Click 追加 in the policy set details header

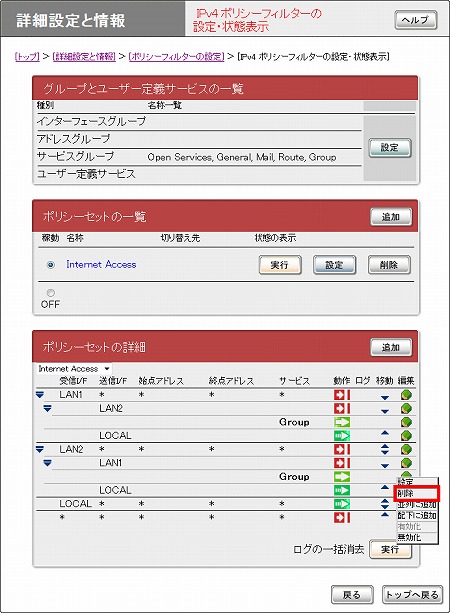(391, 348)
